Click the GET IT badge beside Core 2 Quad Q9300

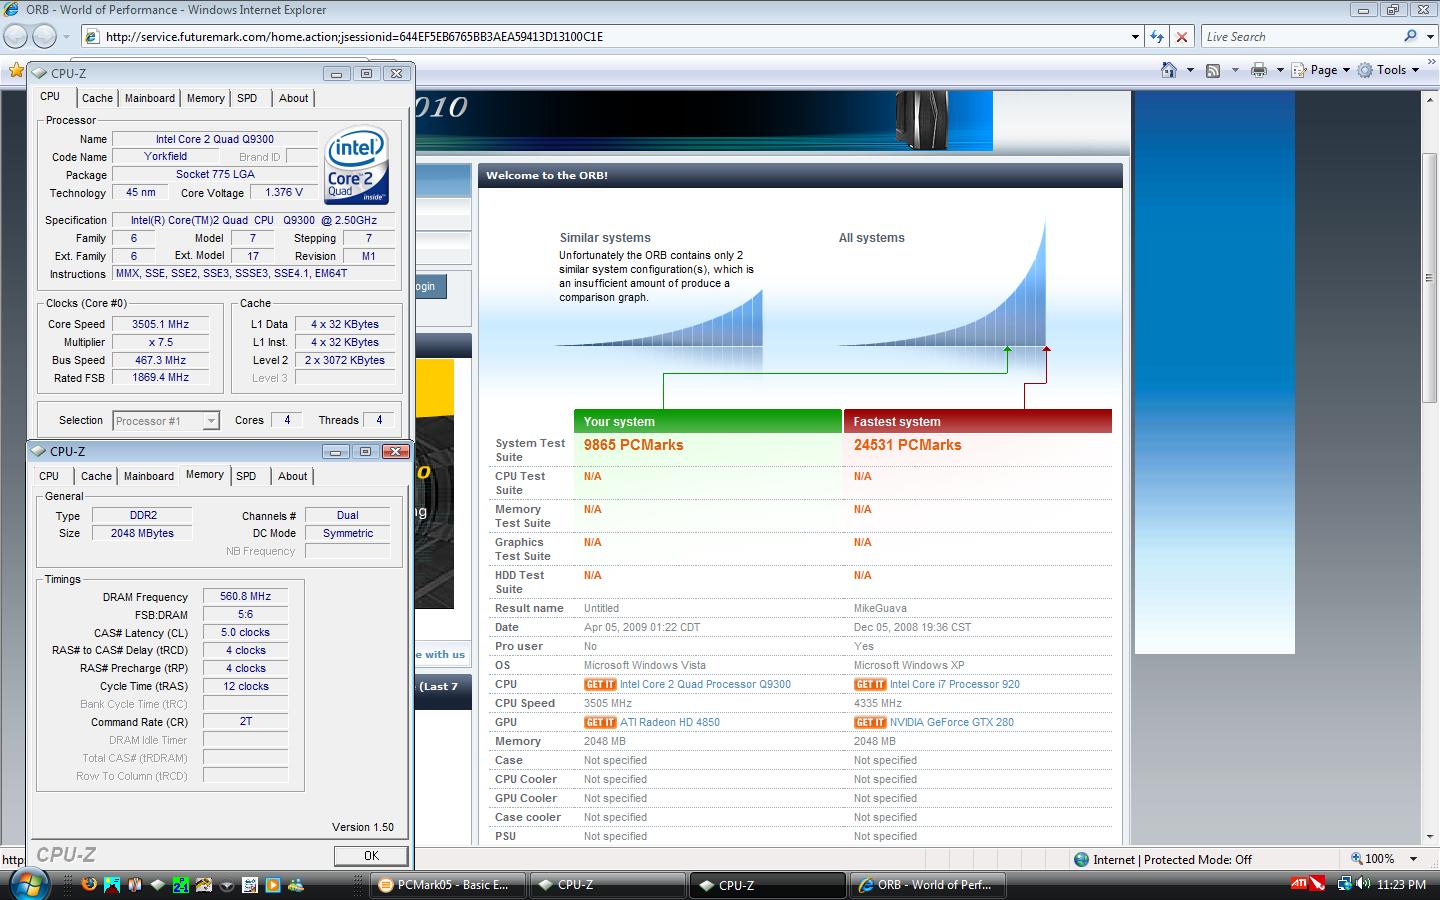600,684
